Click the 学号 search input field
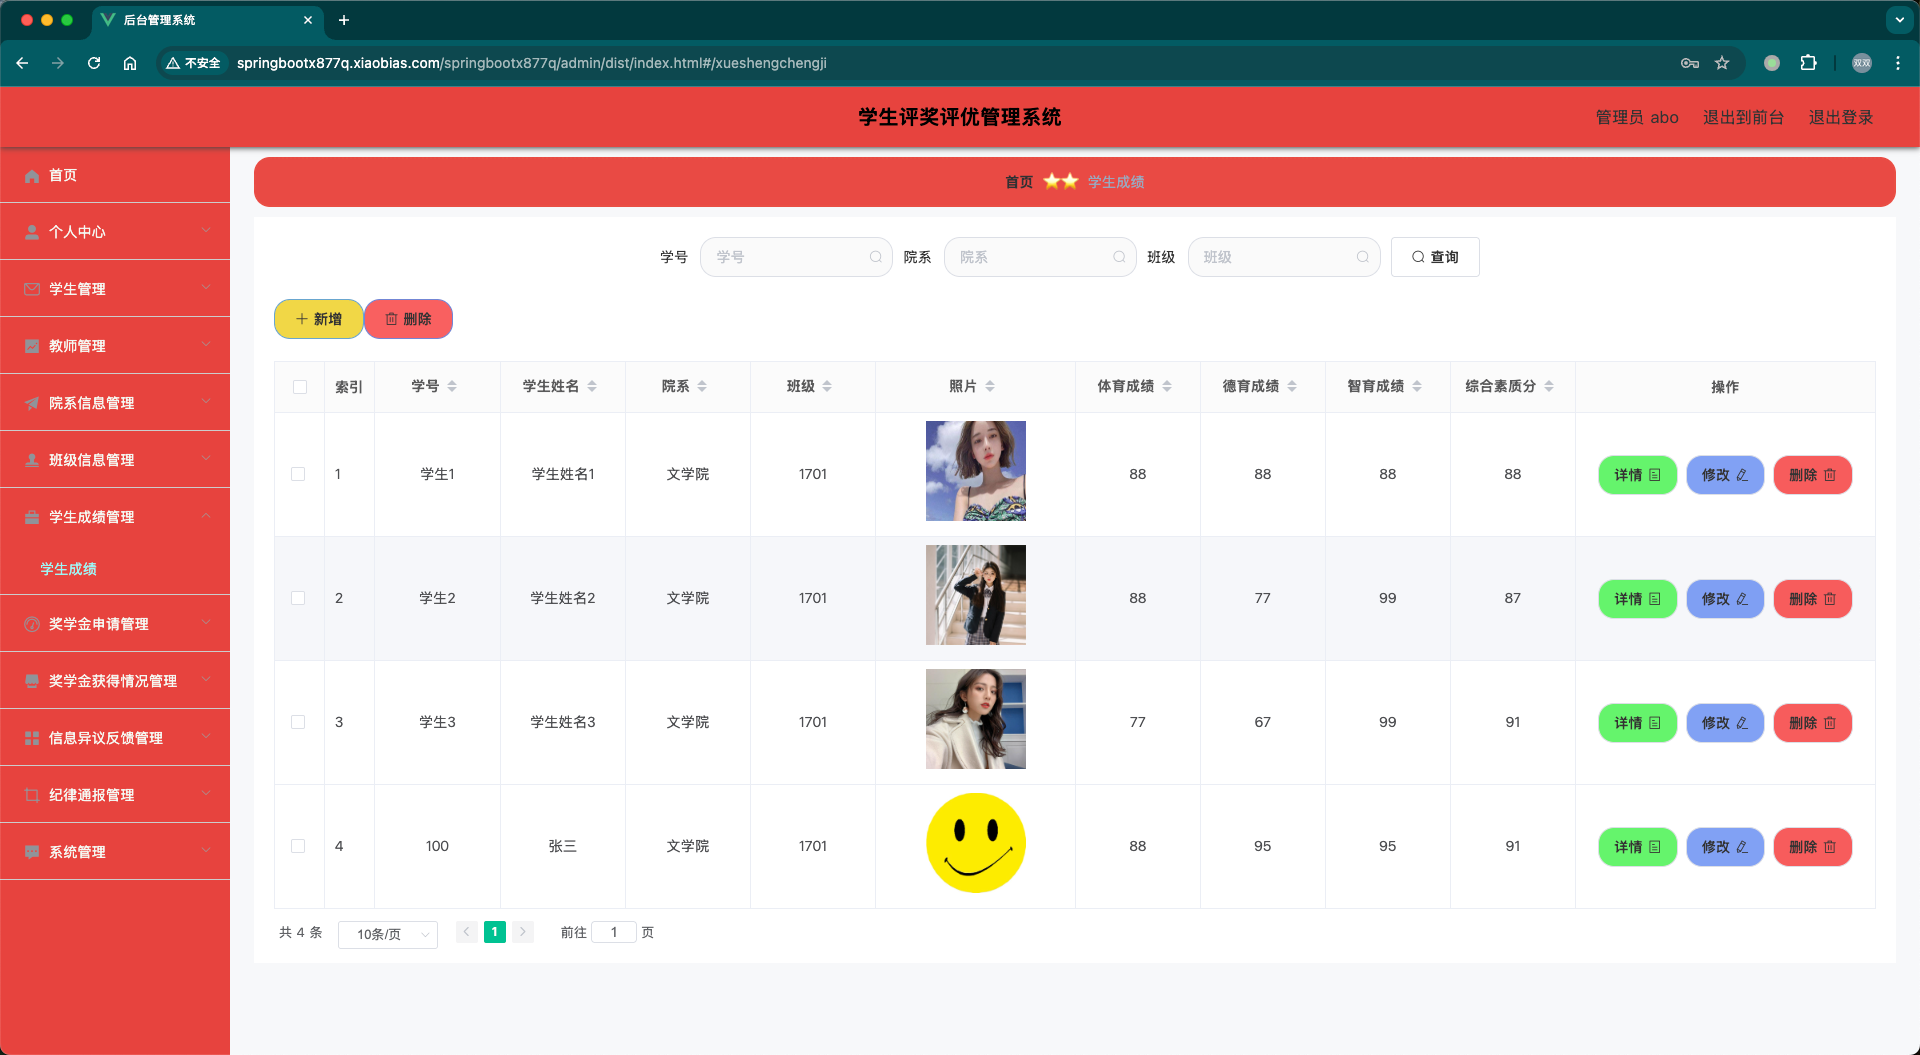 (x=796, y=257)
